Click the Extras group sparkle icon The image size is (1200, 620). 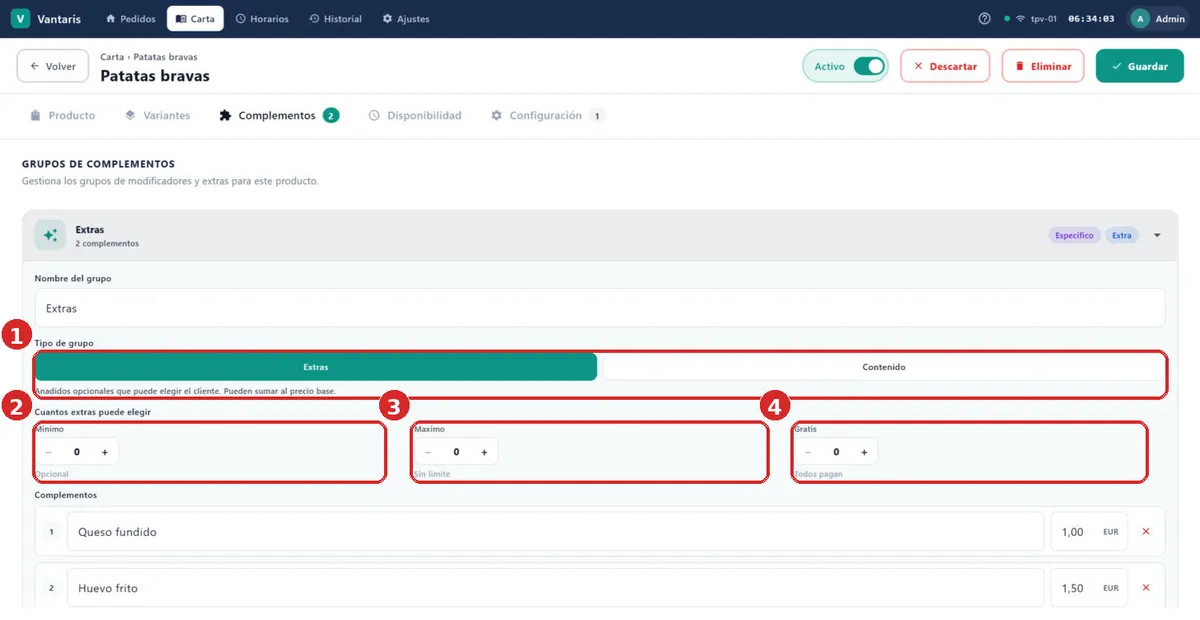coord(50,235)
